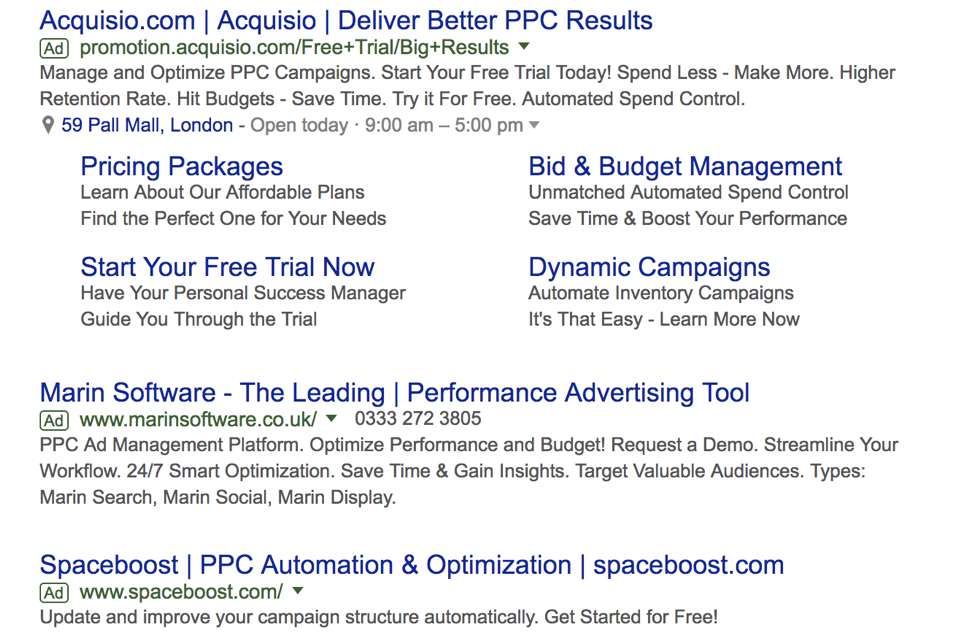Click the www.spaceboost.com display URL

[181, 592]
